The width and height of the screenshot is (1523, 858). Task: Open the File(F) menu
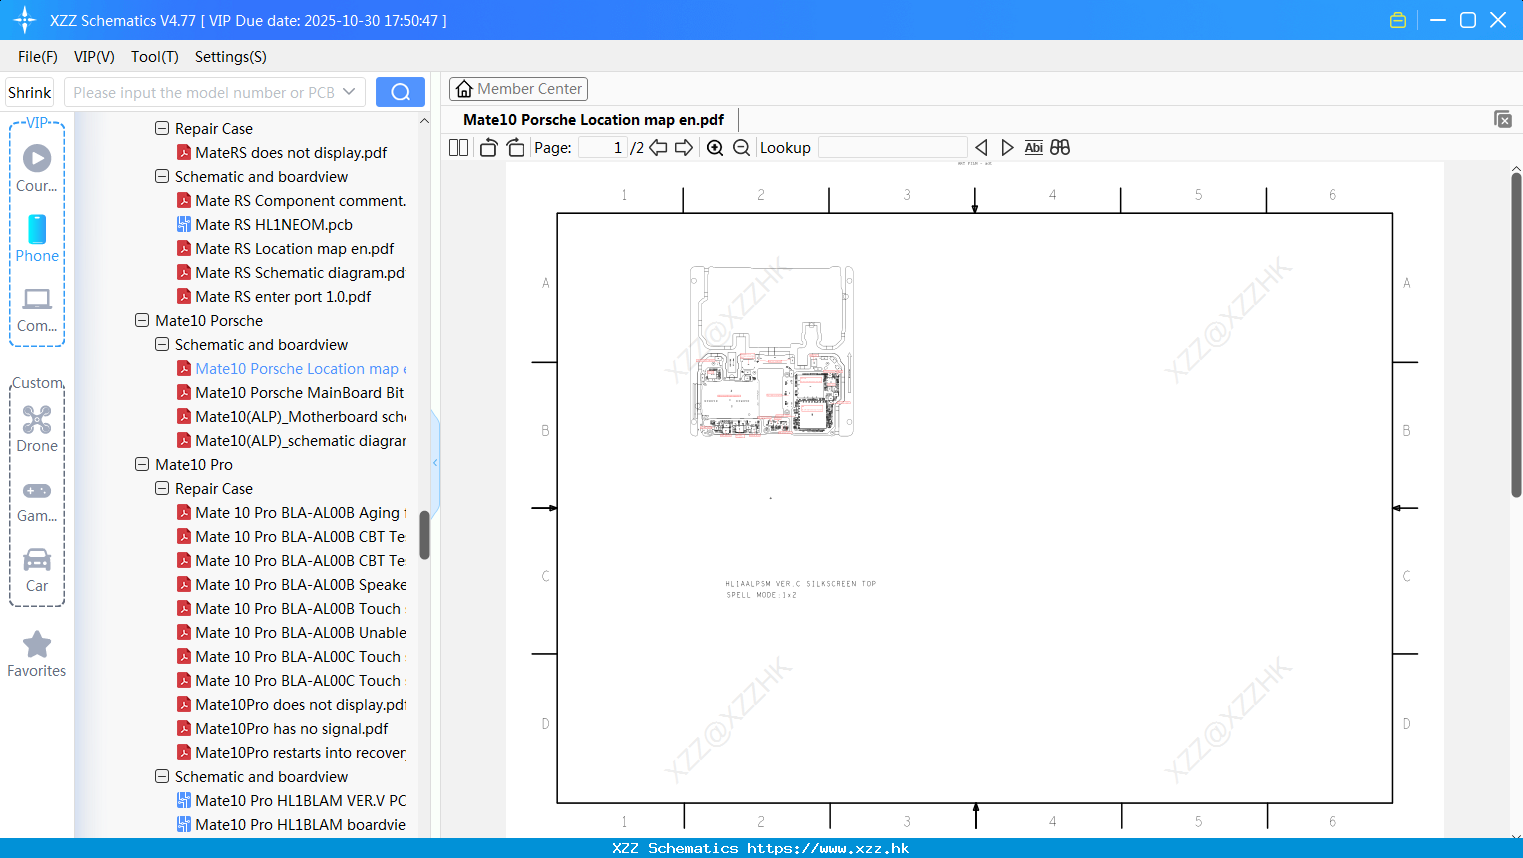pyautogui.click(x=38, y=57)
